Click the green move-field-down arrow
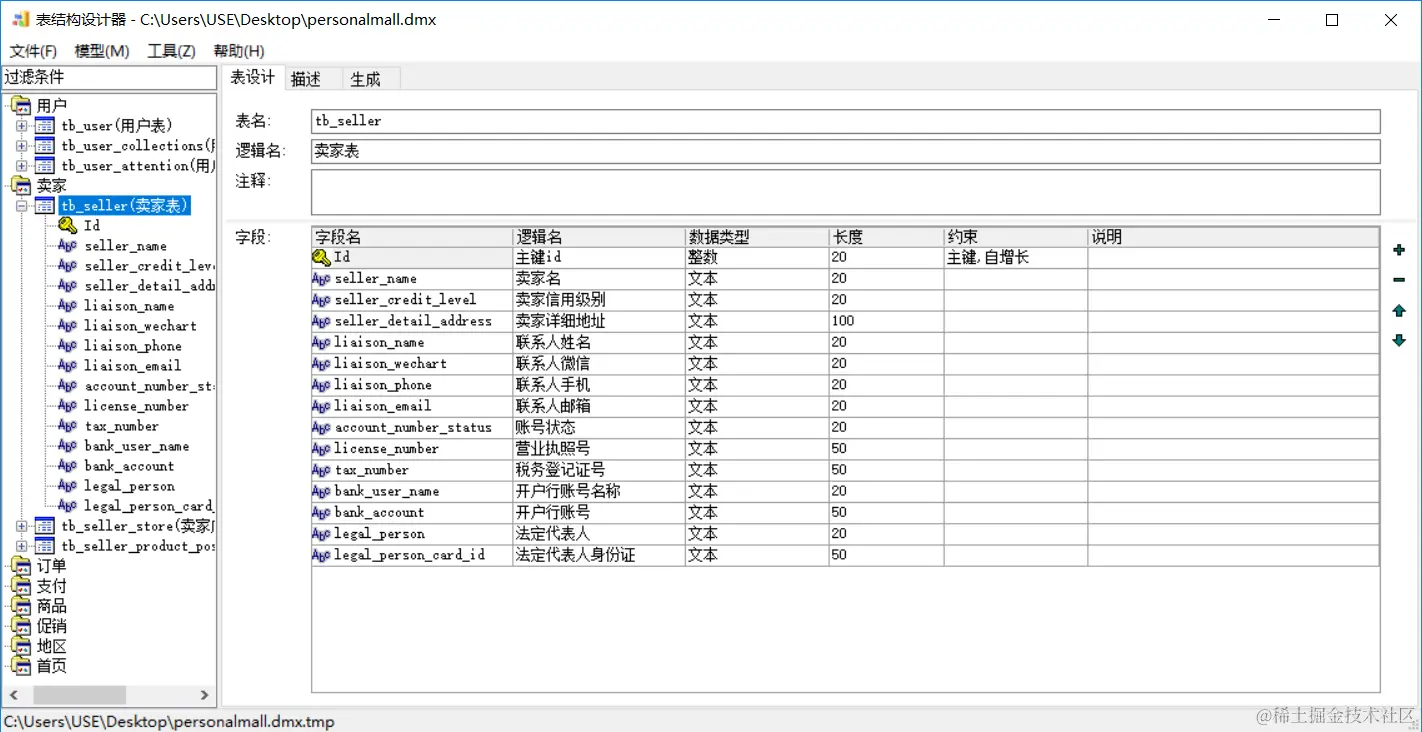 [1399, 341]
